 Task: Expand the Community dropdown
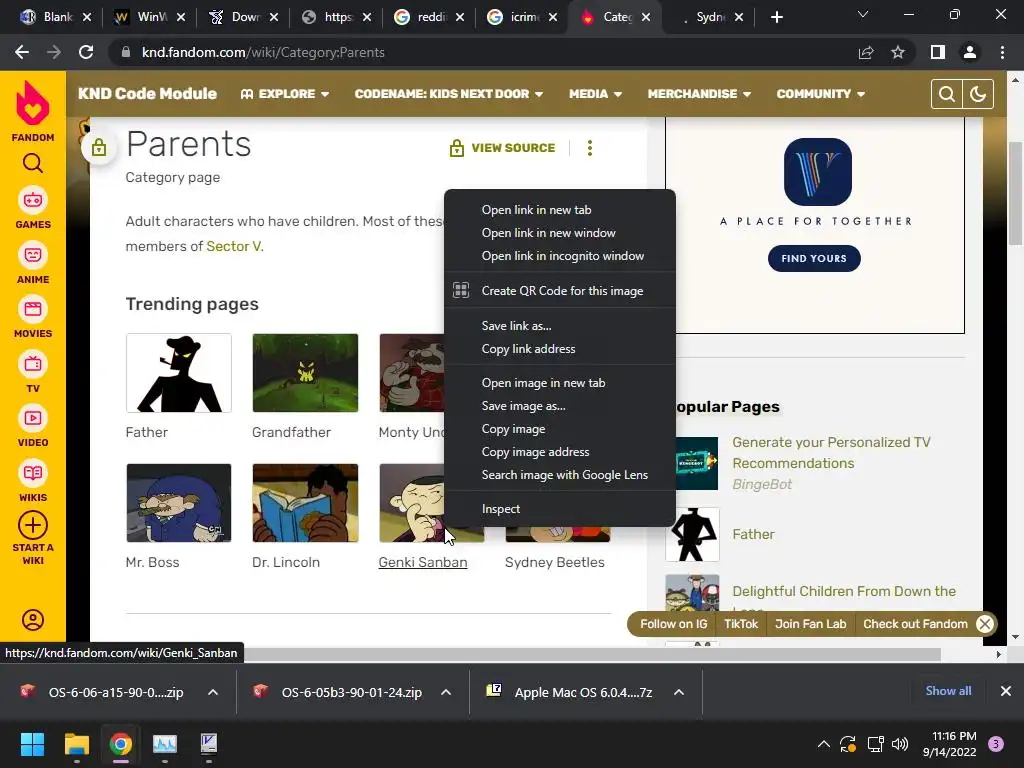point(820,94)
